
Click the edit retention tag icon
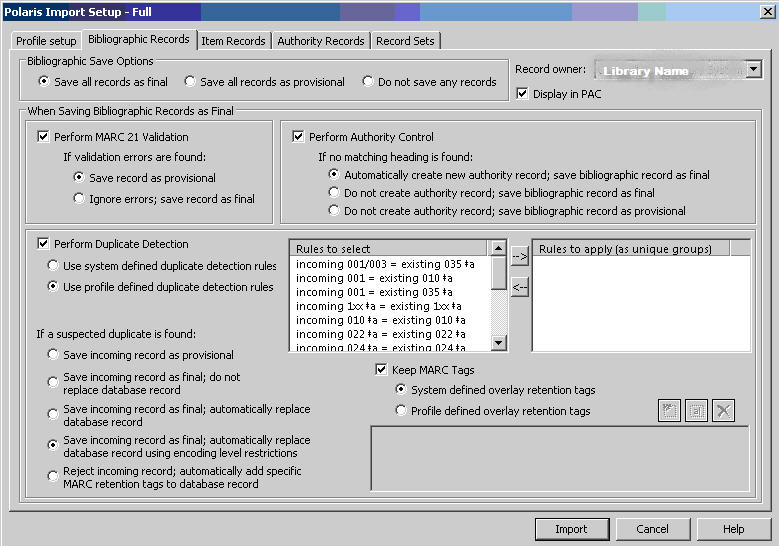click(x=696, y=411)
